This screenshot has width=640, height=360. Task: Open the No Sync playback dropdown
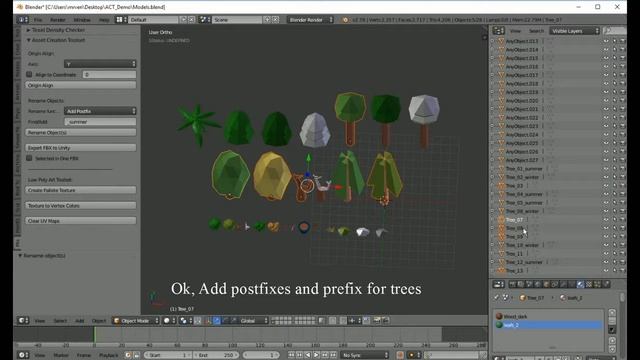[x=365, y=355]
